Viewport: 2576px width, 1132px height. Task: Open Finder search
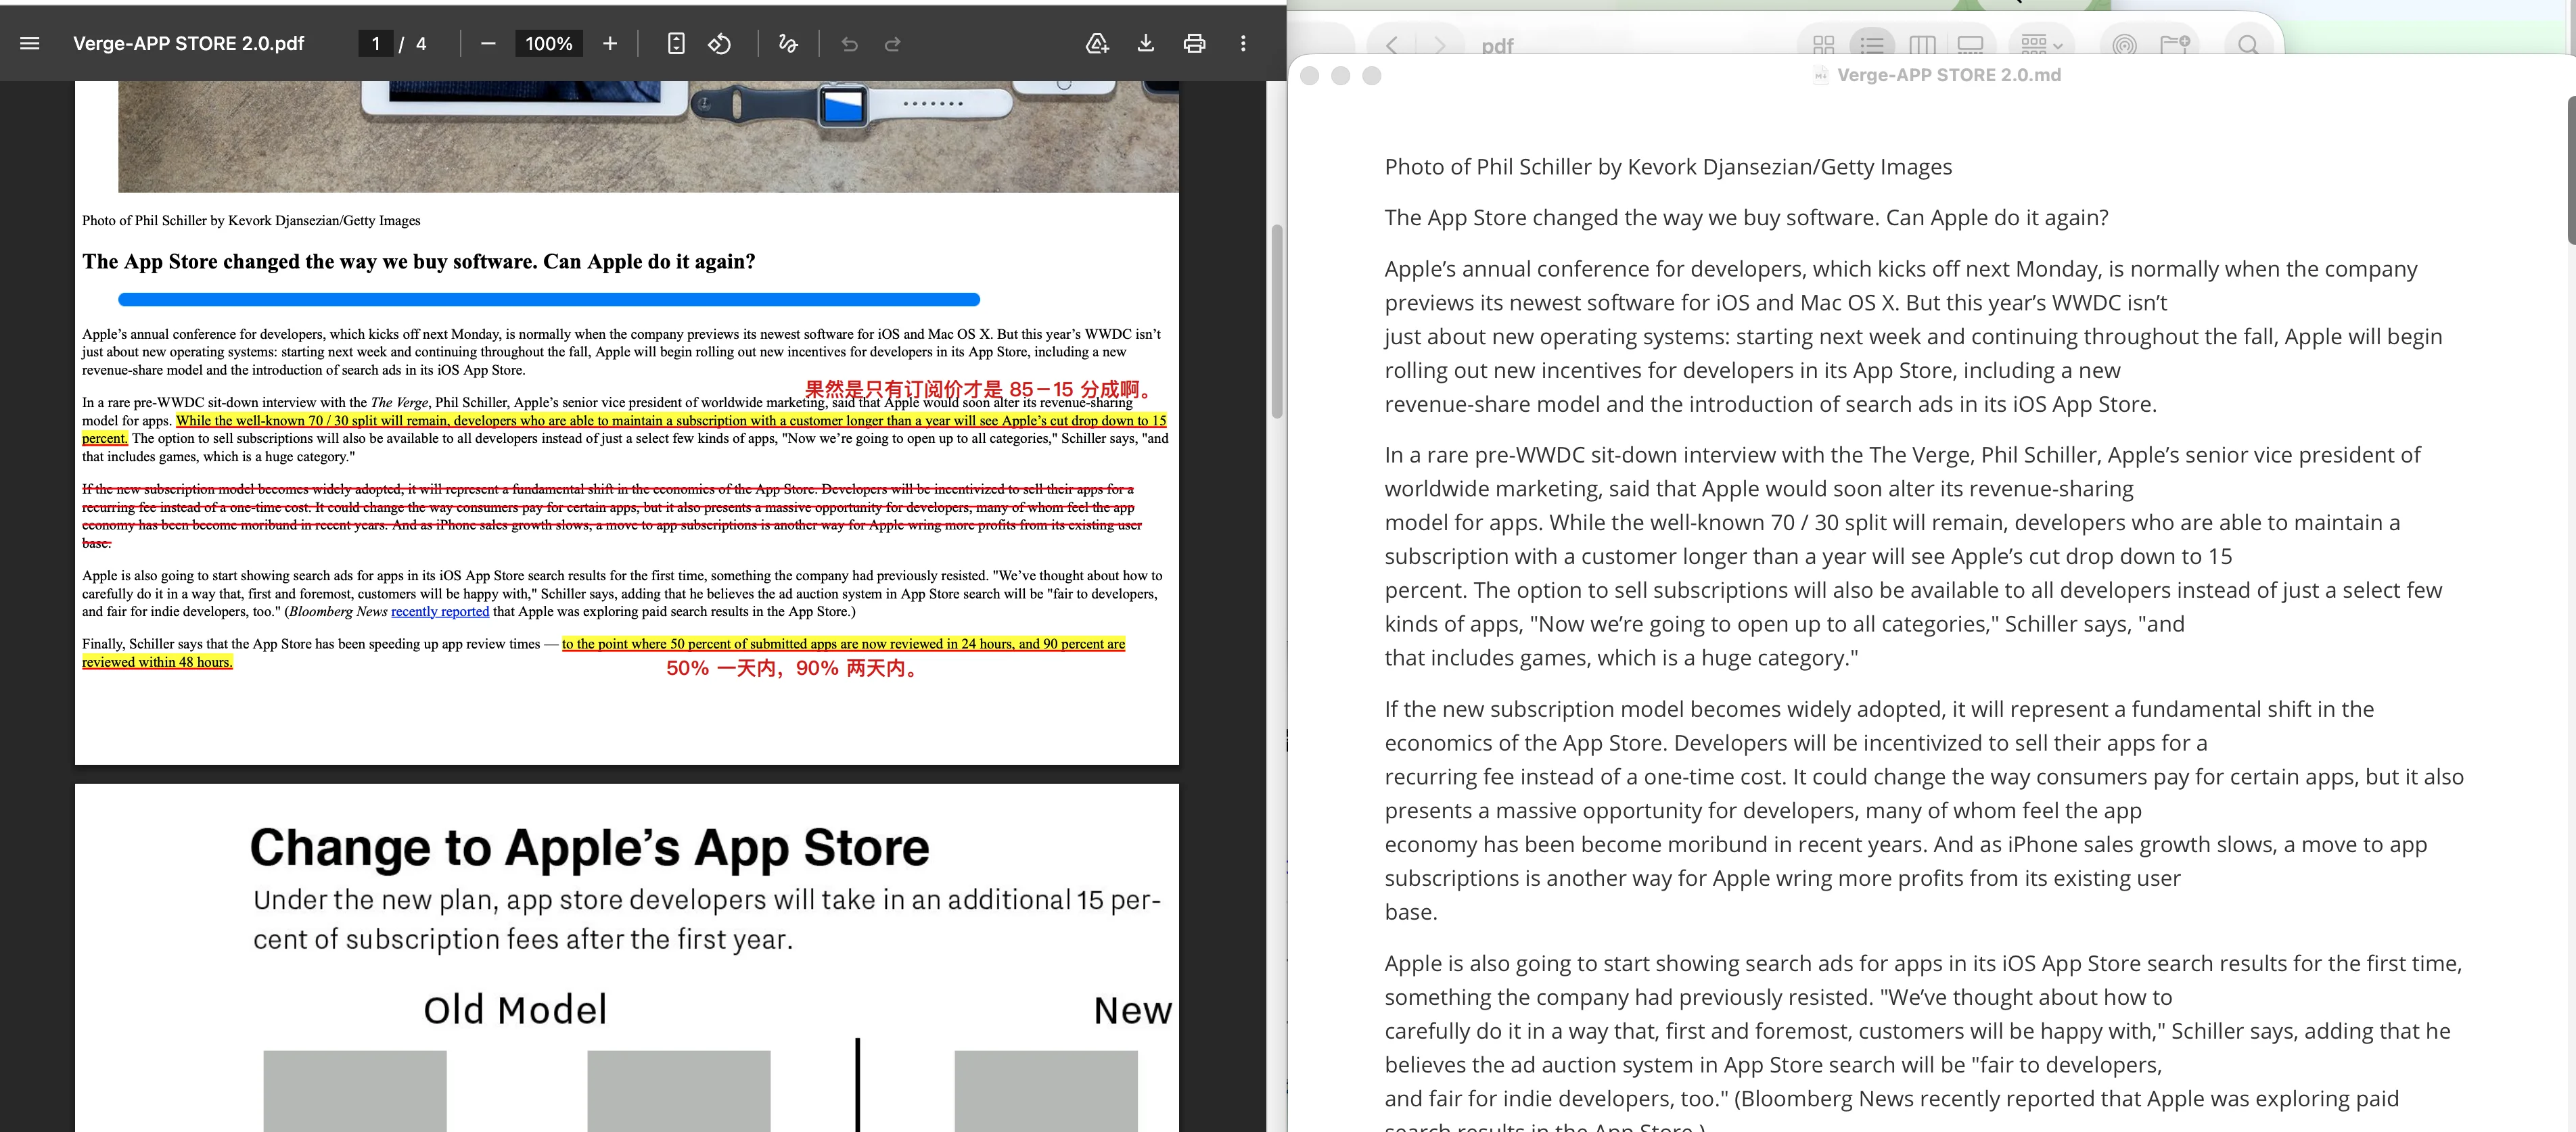[x=2248, y=45]
